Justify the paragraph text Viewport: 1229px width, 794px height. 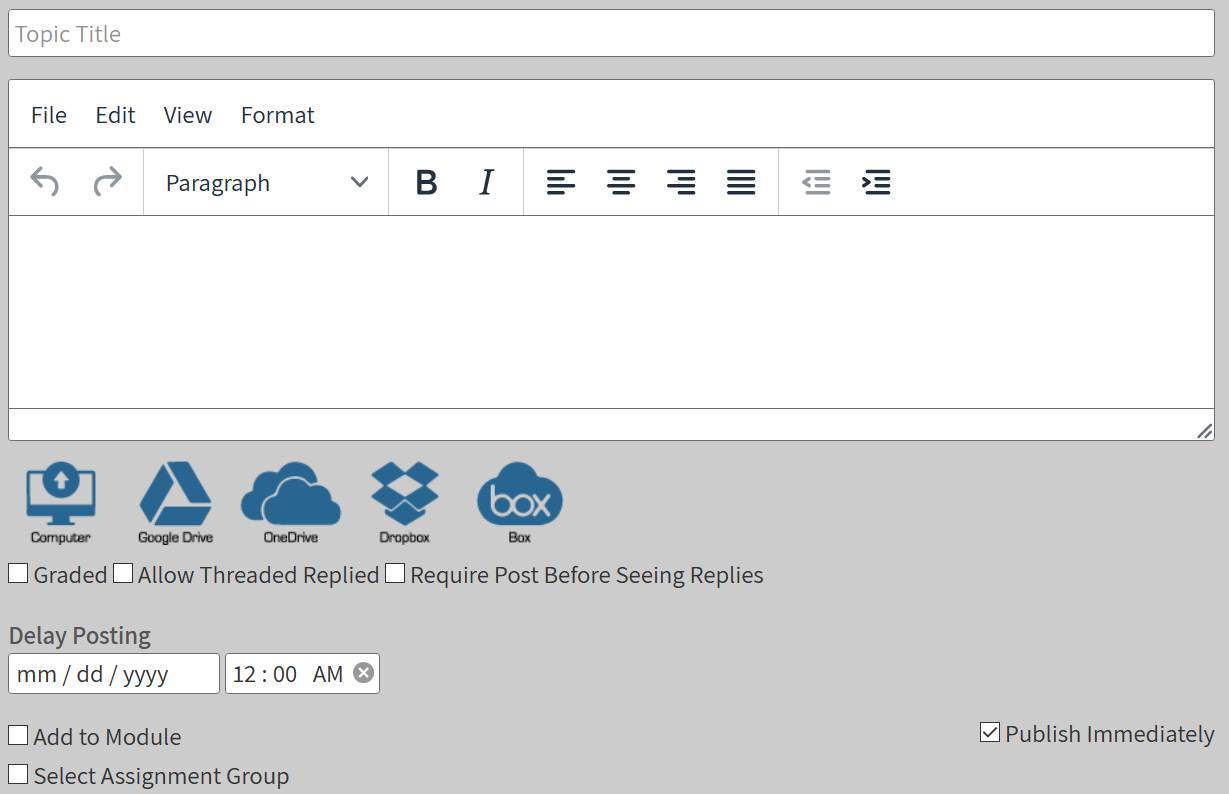tap(741, 182)
